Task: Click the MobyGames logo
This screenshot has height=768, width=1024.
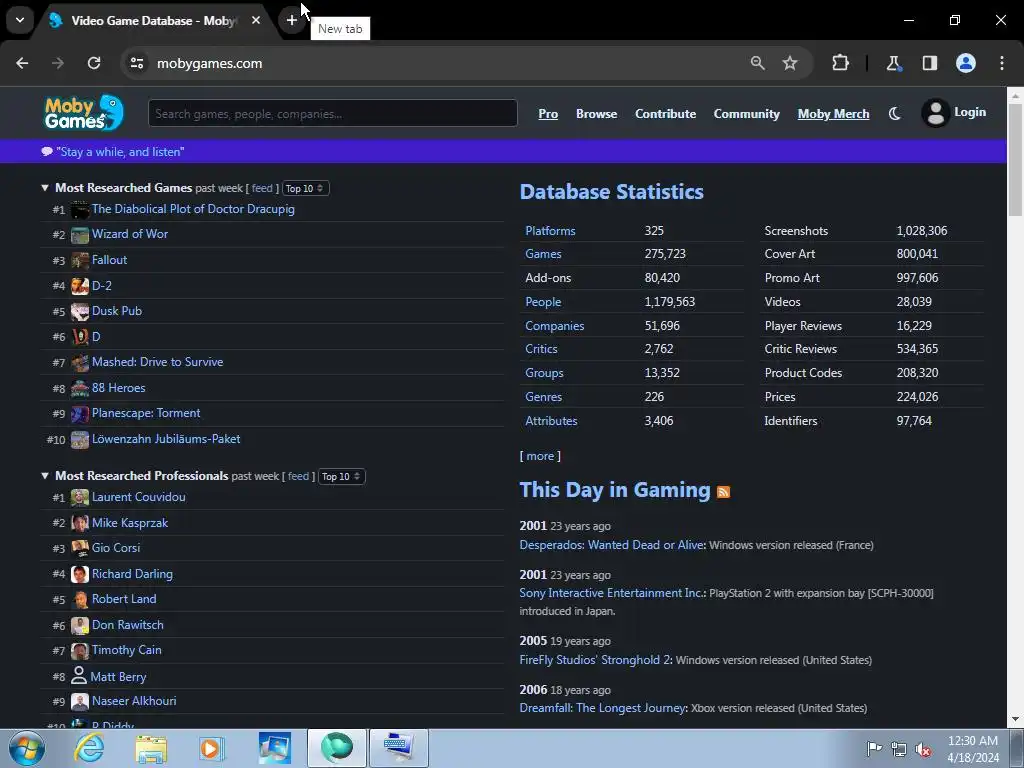Action: coord(84,113)
